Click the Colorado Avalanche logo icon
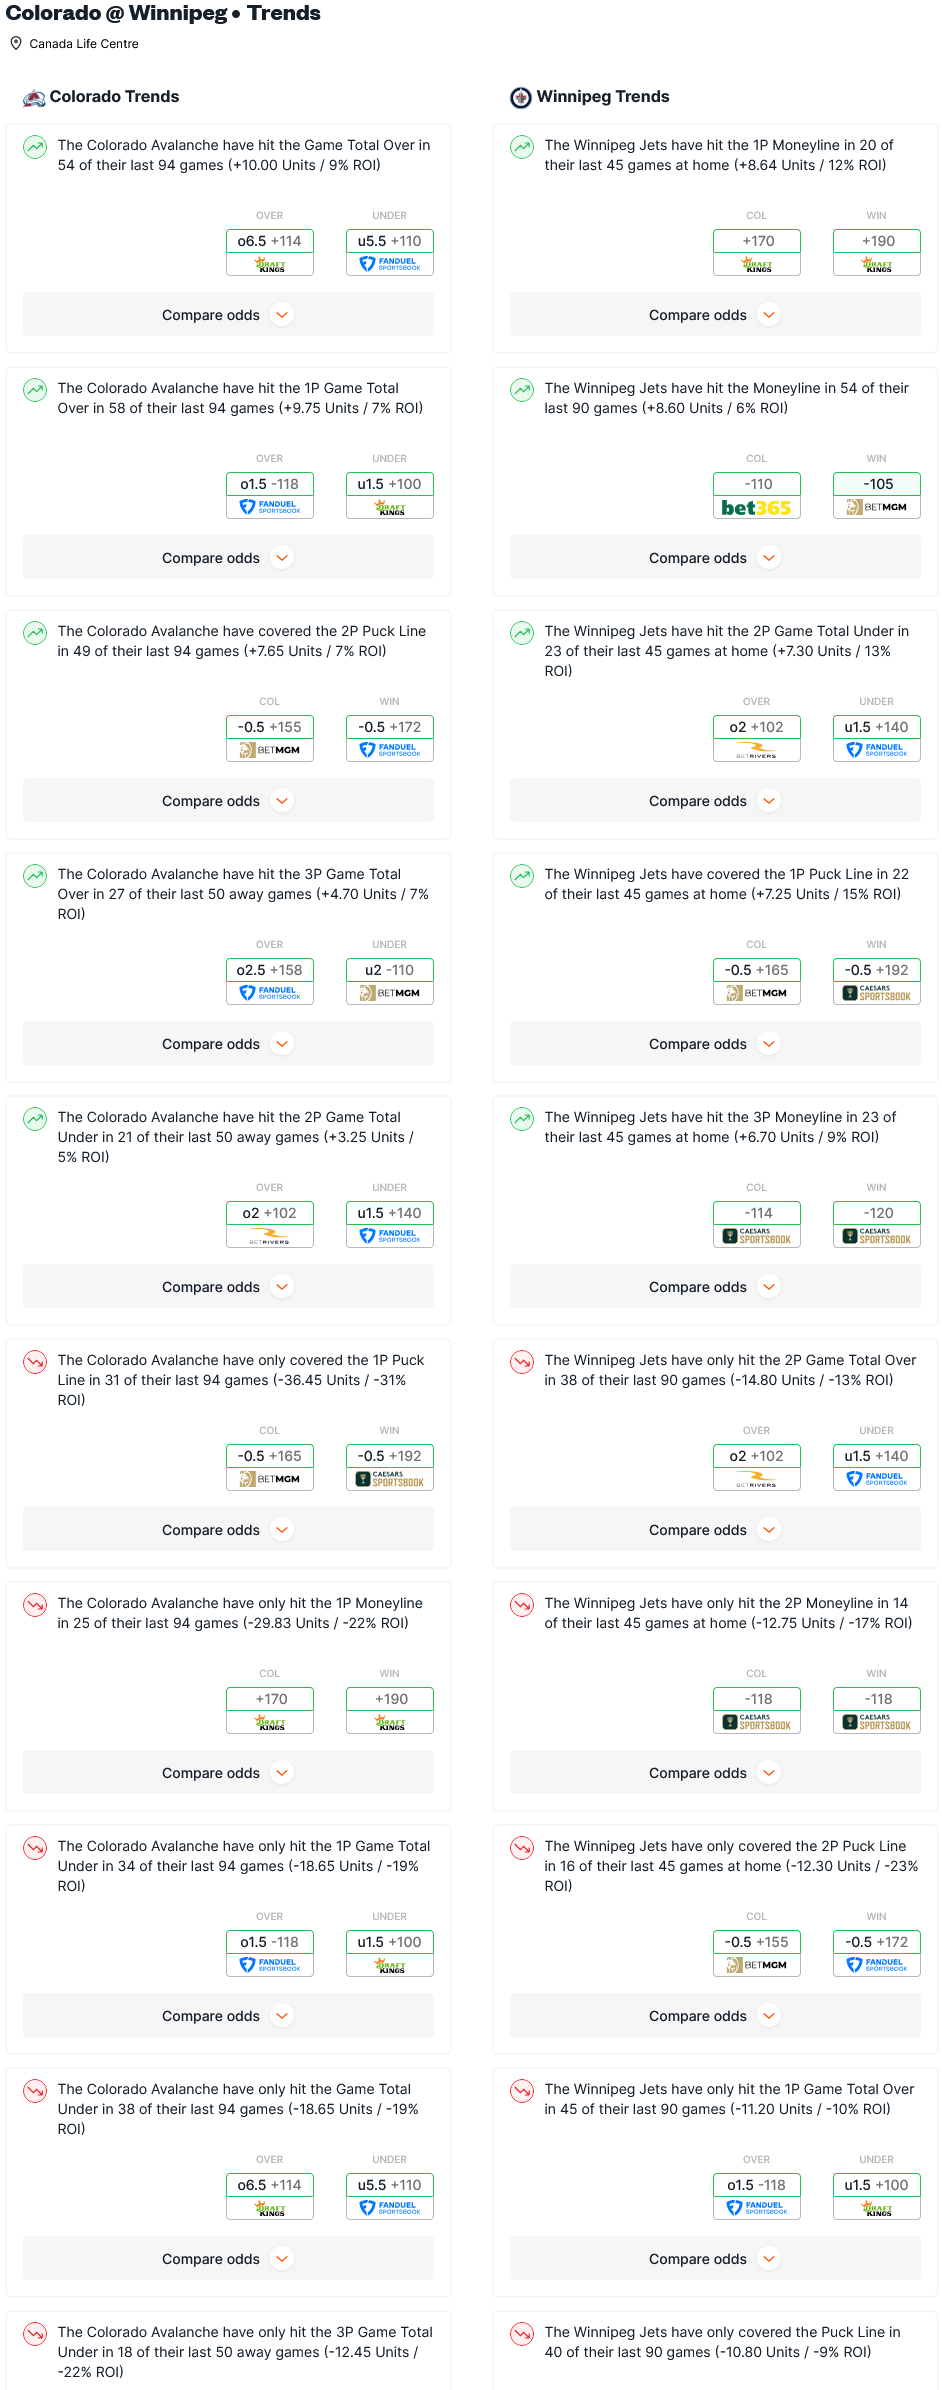 [34, 97]
